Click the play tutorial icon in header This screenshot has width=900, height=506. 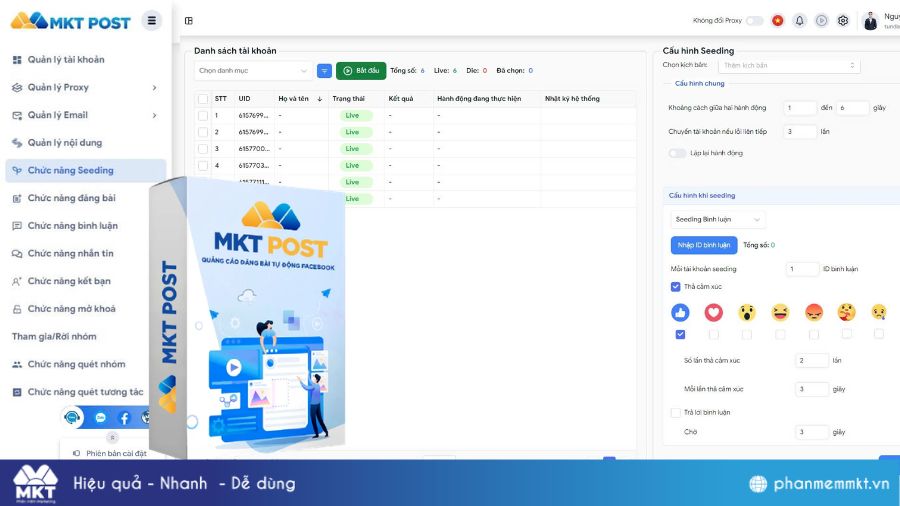click(821, 21)
